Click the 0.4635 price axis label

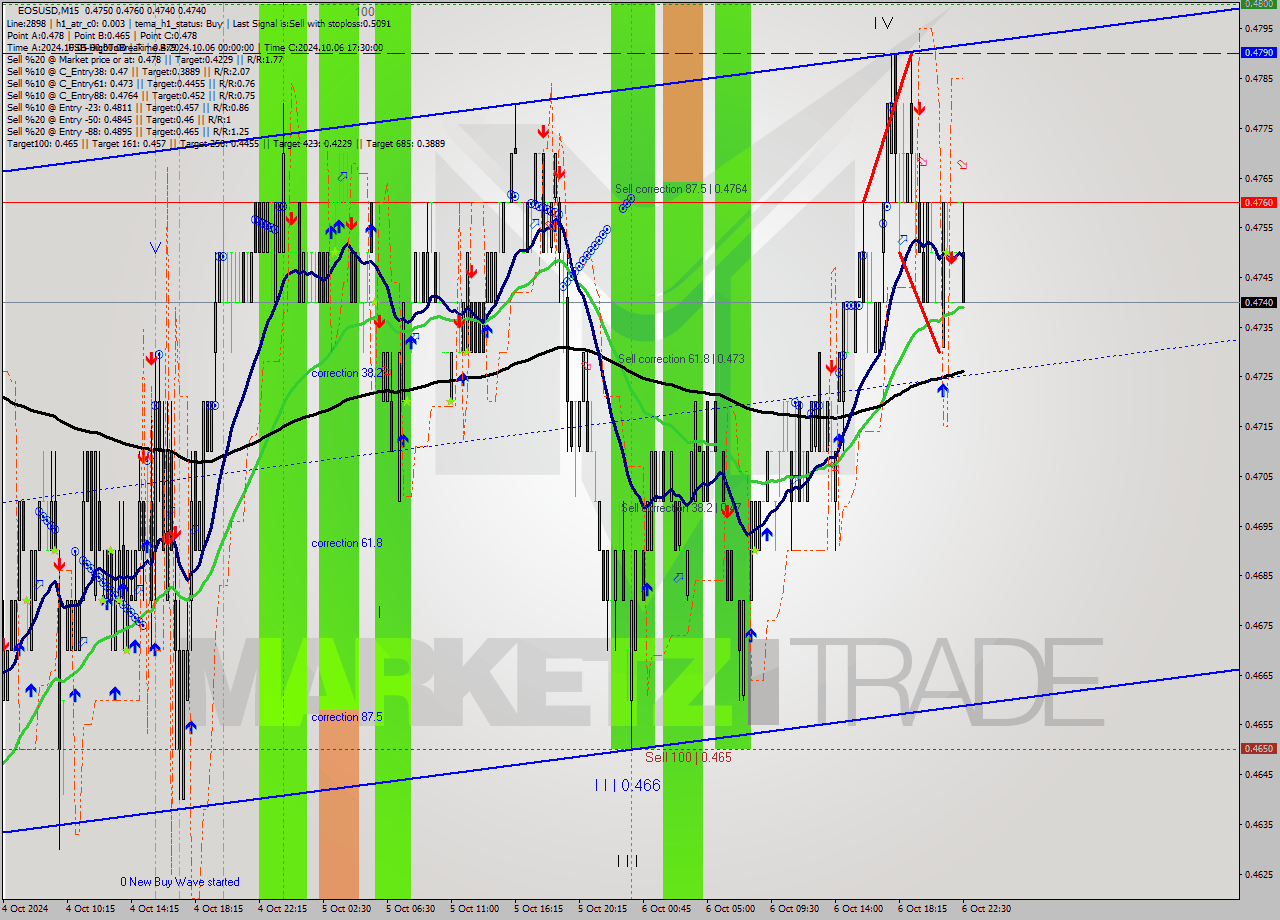coord(1258,825)
